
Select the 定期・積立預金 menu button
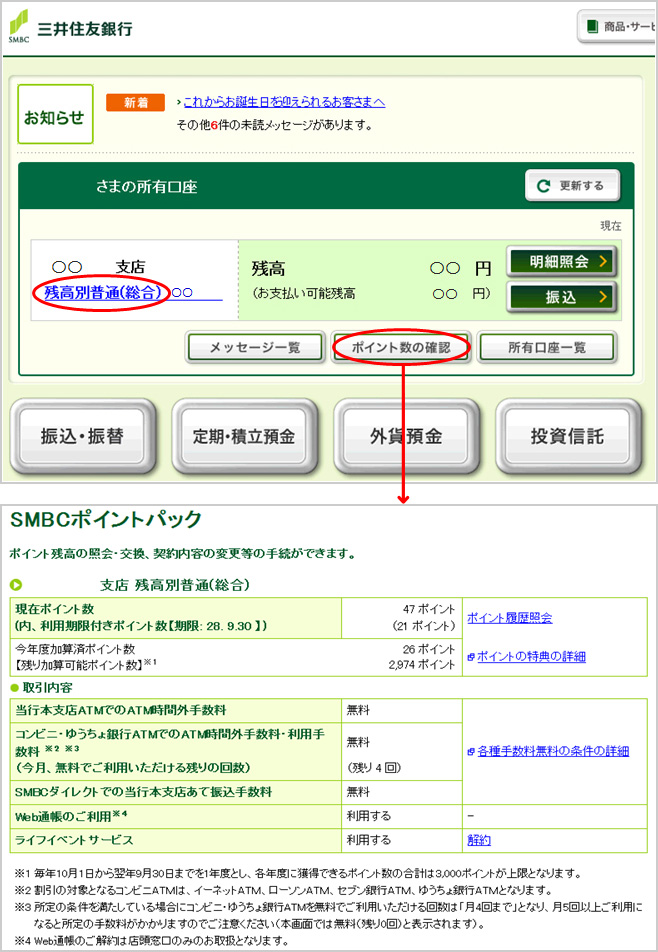tap(245, 436)
